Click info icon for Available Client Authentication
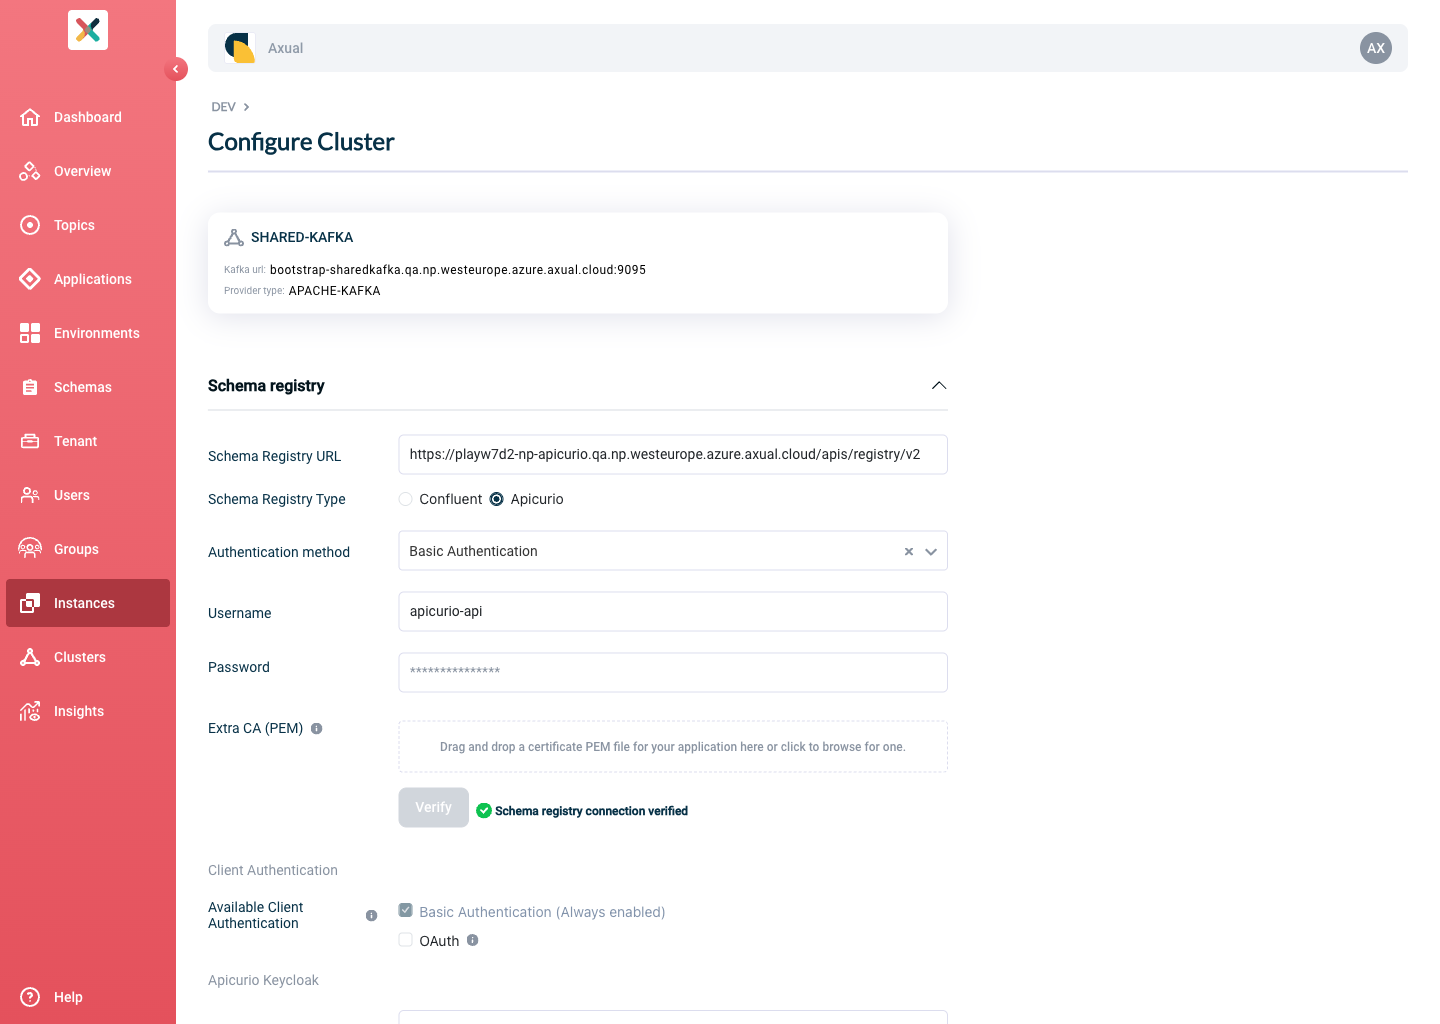Screen dimensions: 1440x1024 [372, 916]
